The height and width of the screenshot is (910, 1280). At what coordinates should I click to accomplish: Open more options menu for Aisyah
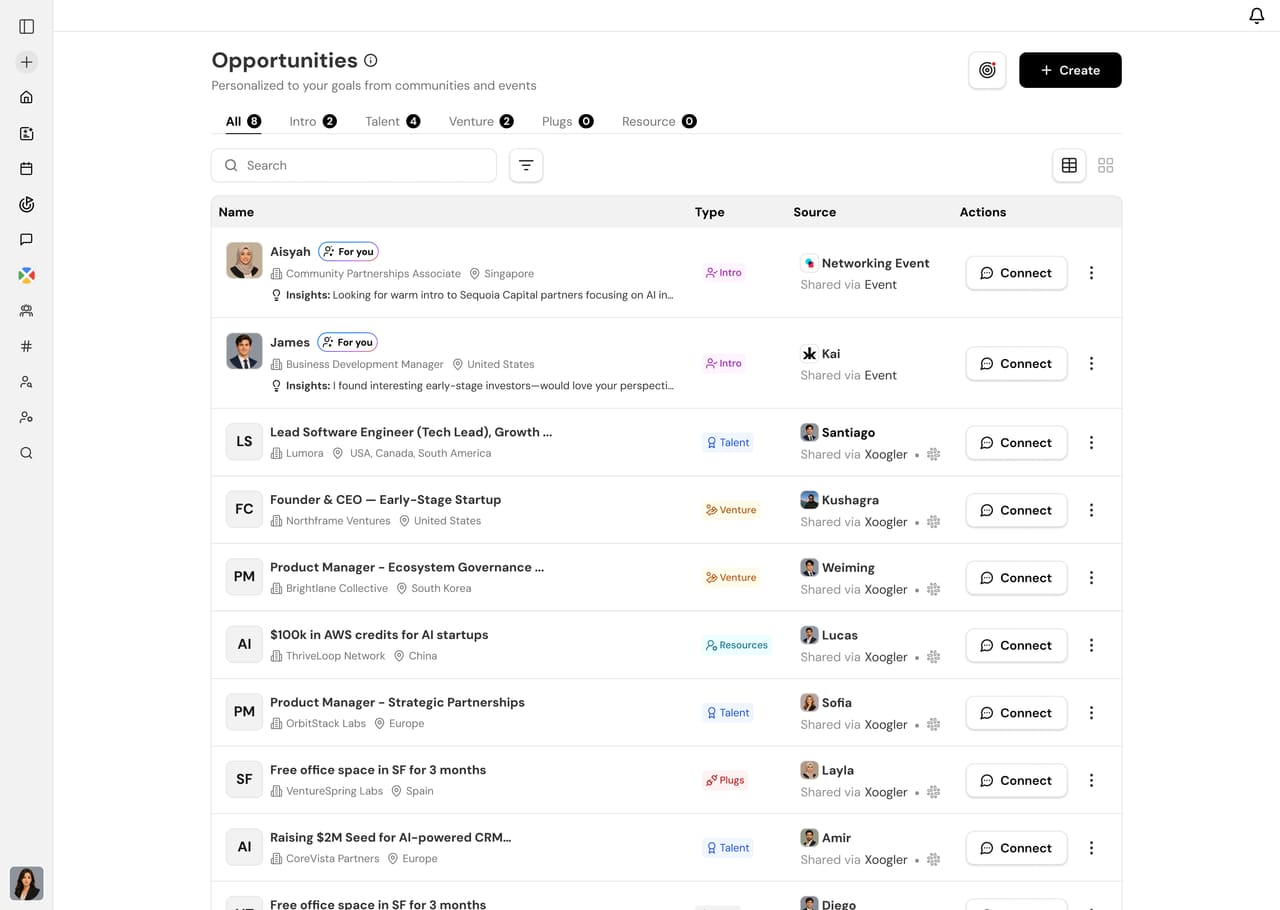(1091, 273)
